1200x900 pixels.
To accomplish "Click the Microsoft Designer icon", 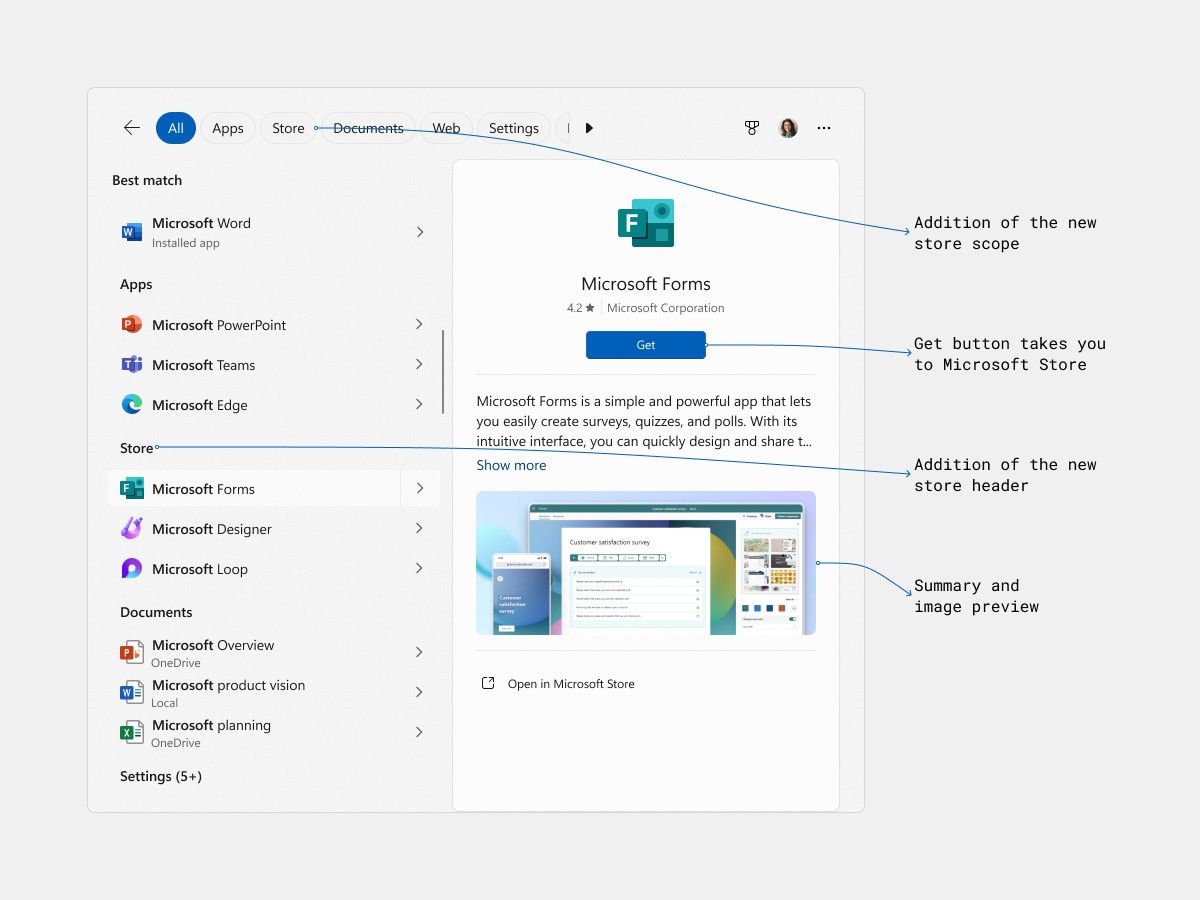I will tap(132, 529).
